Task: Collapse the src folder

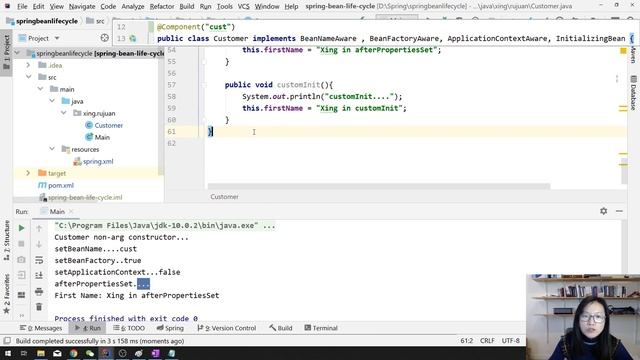Action: tap(29, 77)
